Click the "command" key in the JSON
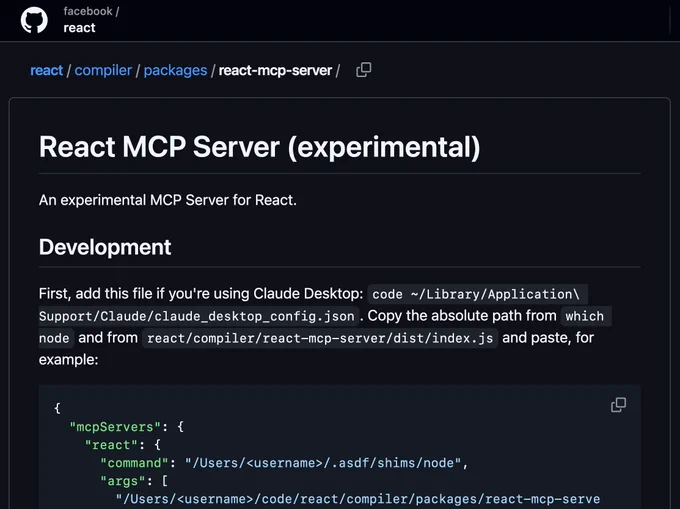The image size is (680, 509). [134, 463]
